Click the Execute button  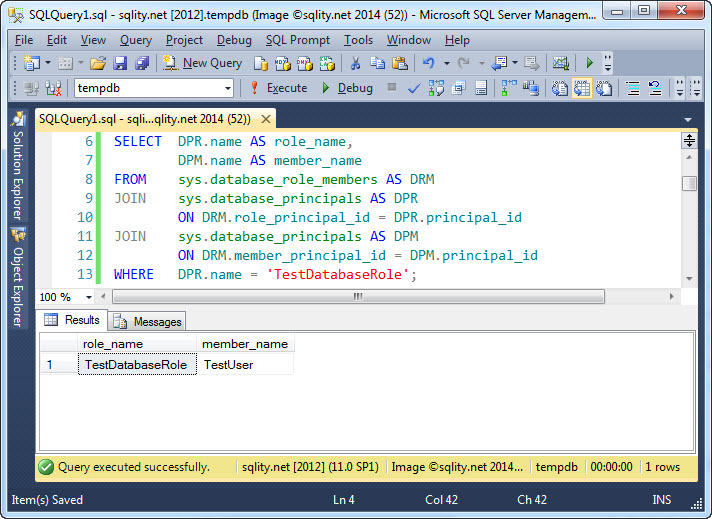pyautogui.click(x=279, y=88)
